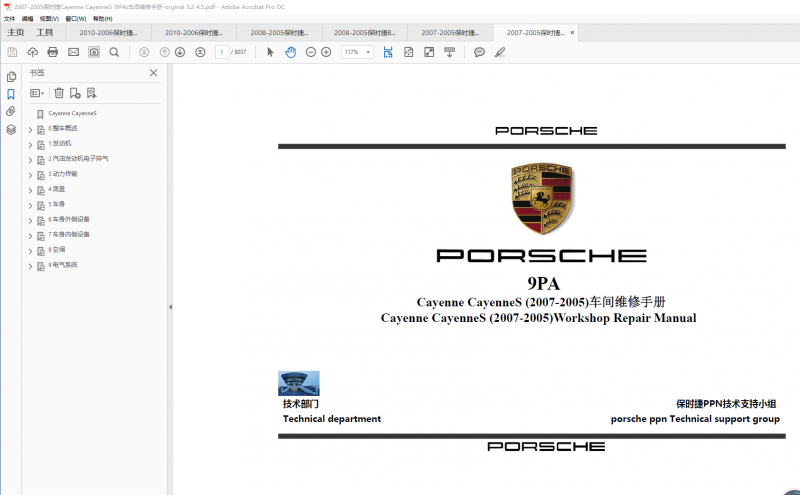Activate the Hand pan tool
Screen dimensions: 800x495
click(290, 52)
